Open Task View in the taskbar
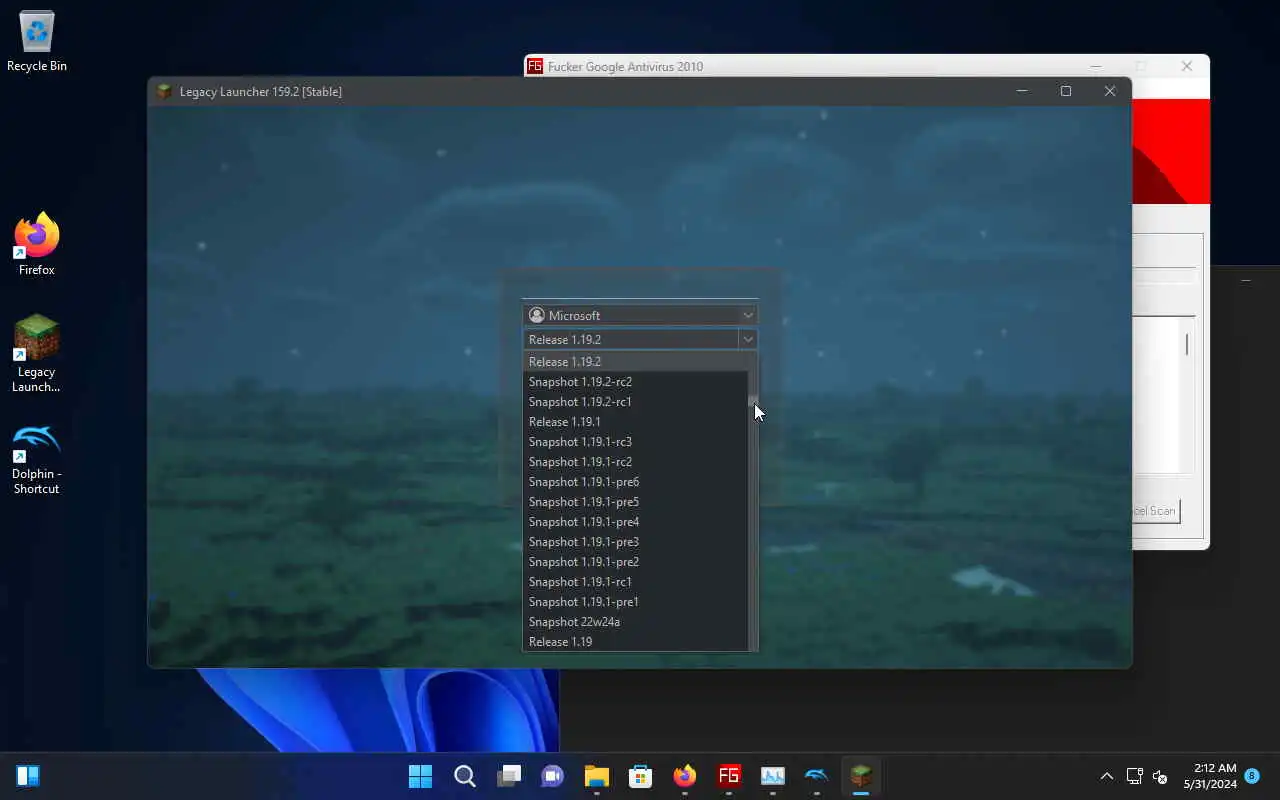 click(509, 776)
